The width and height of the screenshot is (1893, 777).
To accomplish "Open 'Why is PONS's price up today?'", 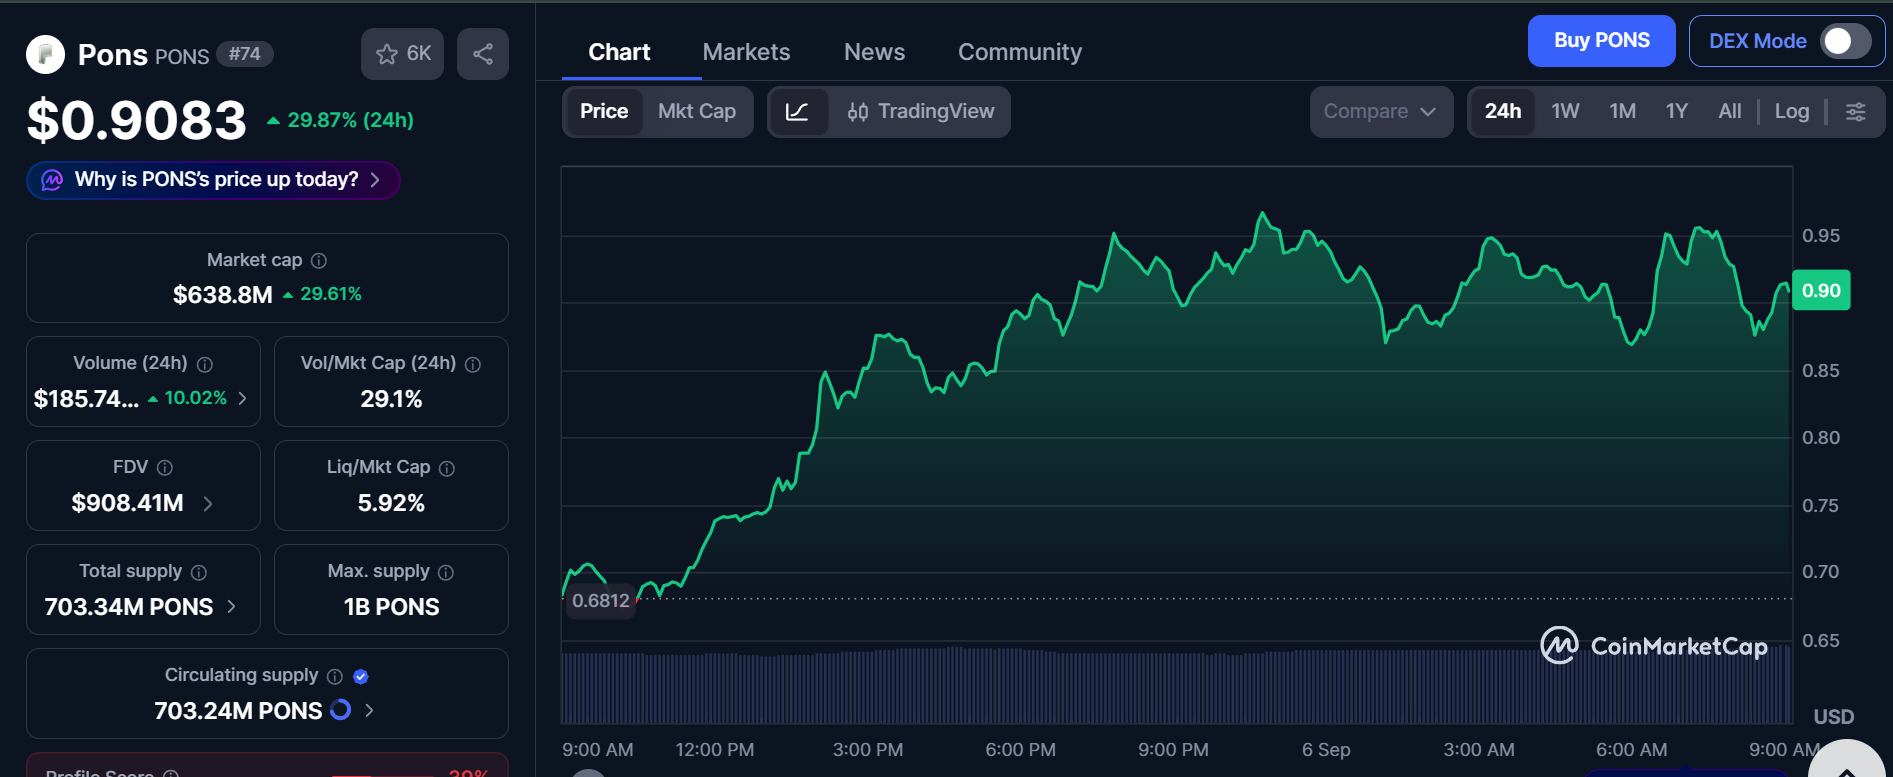I will coord(213,180).
